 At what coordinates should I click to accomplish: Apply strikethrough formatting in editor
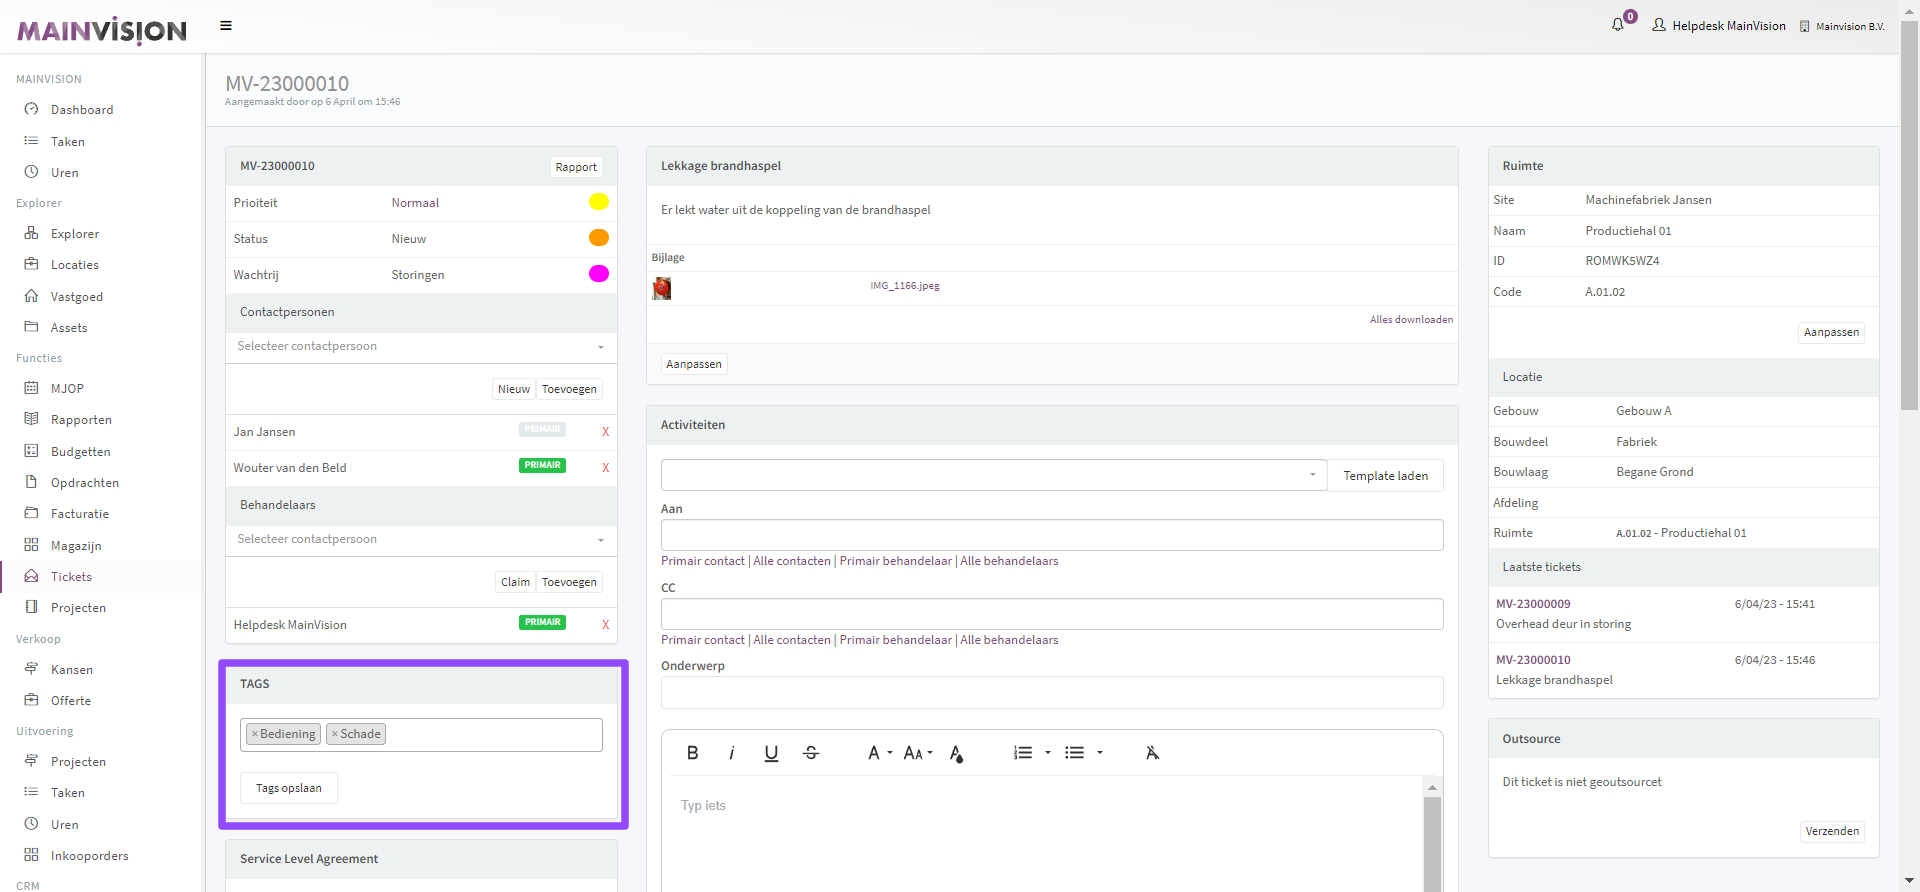(x=811, y=753)
